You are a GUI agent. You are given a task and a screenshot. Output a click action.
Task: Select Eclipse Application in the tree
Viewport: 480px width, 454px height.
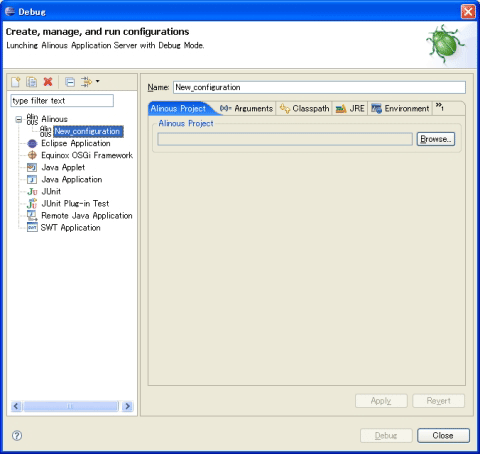76,143
